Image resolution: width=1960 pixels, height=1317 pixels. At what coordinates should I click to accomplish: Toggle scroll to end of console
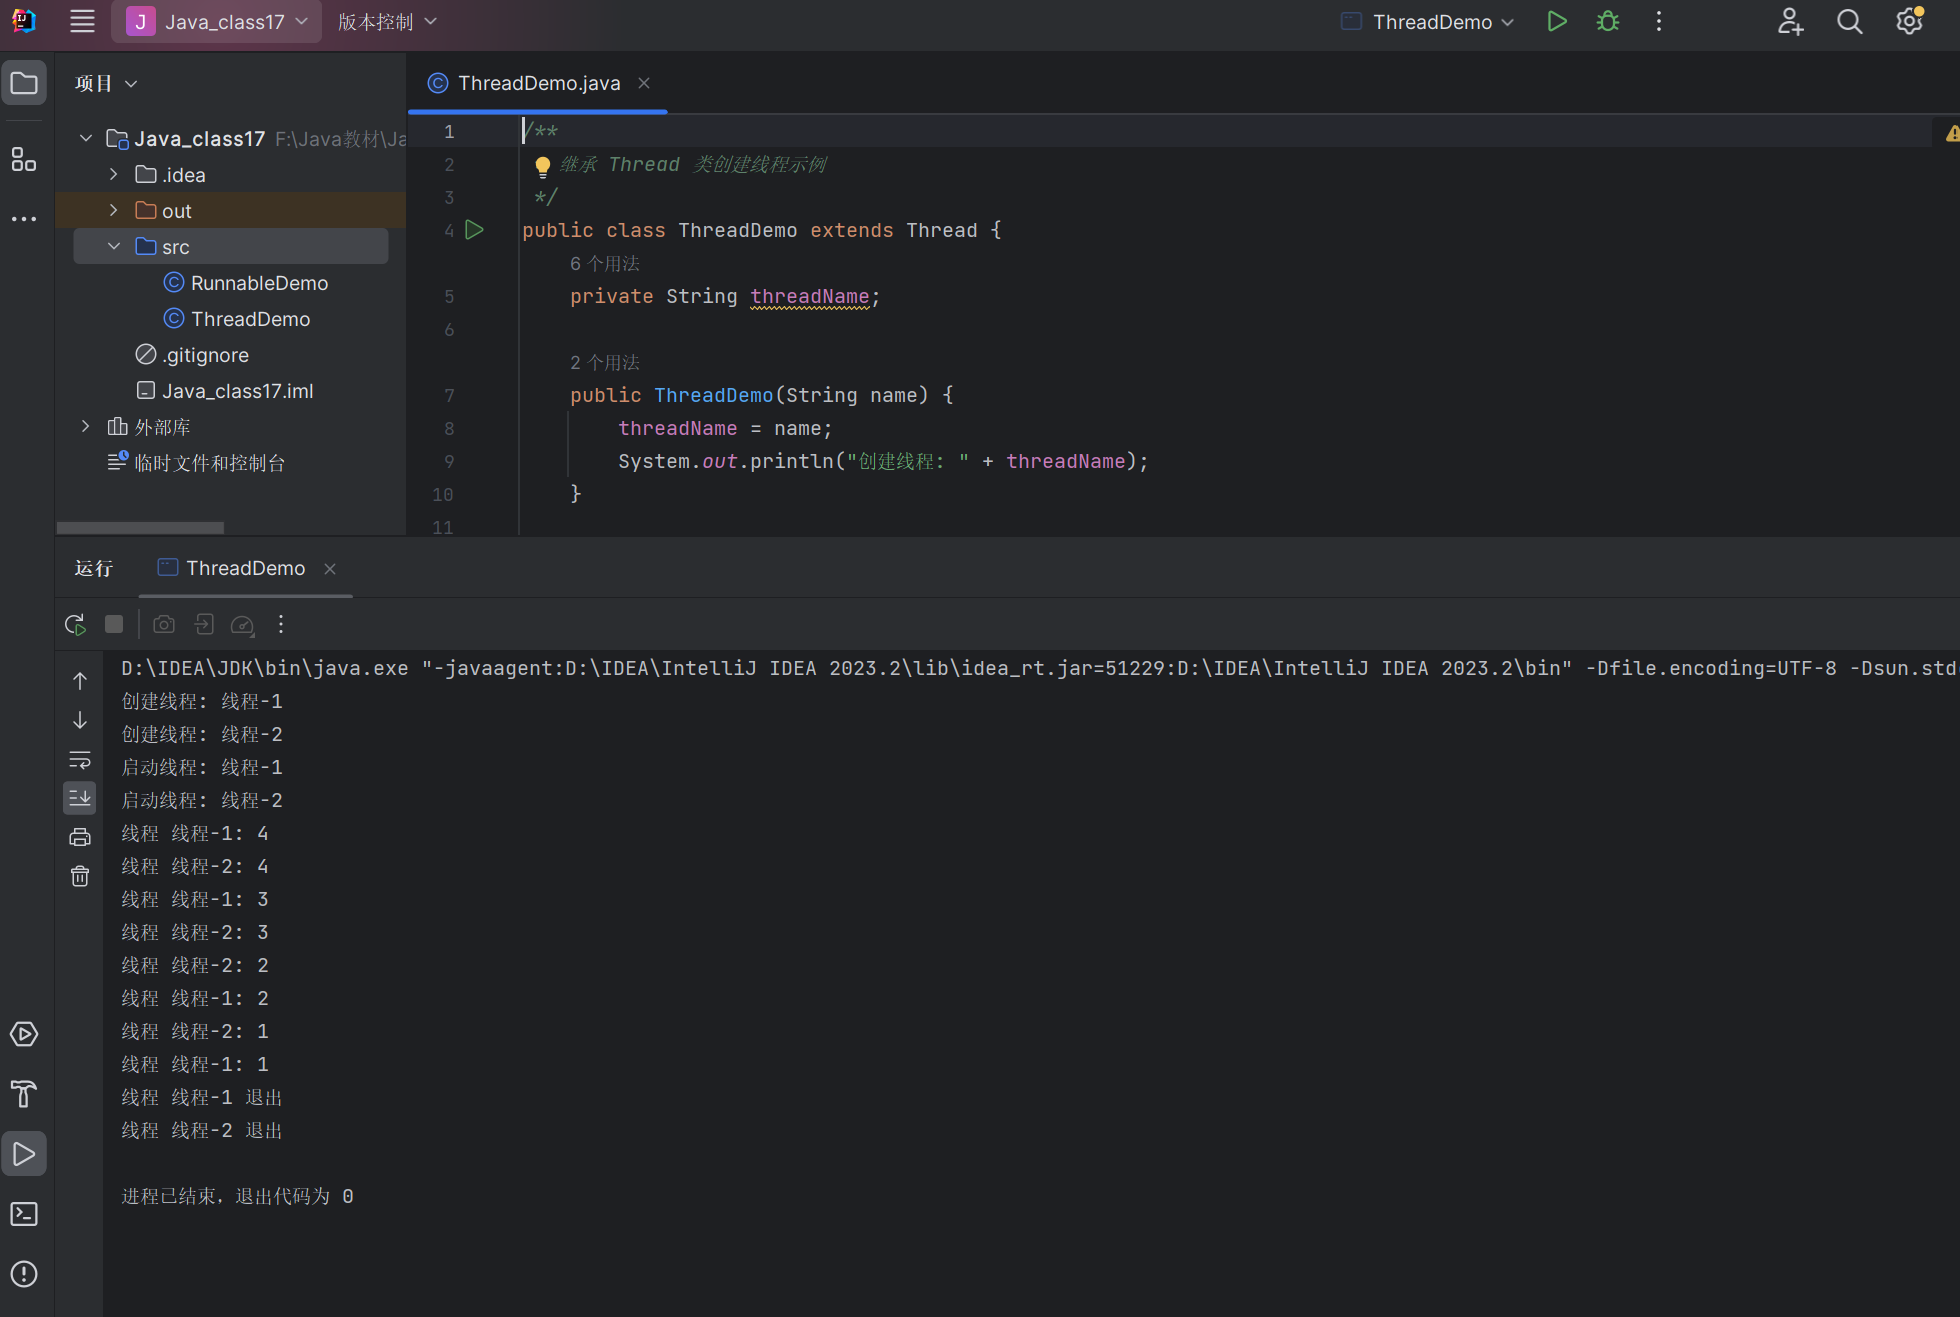coord(80,798)
